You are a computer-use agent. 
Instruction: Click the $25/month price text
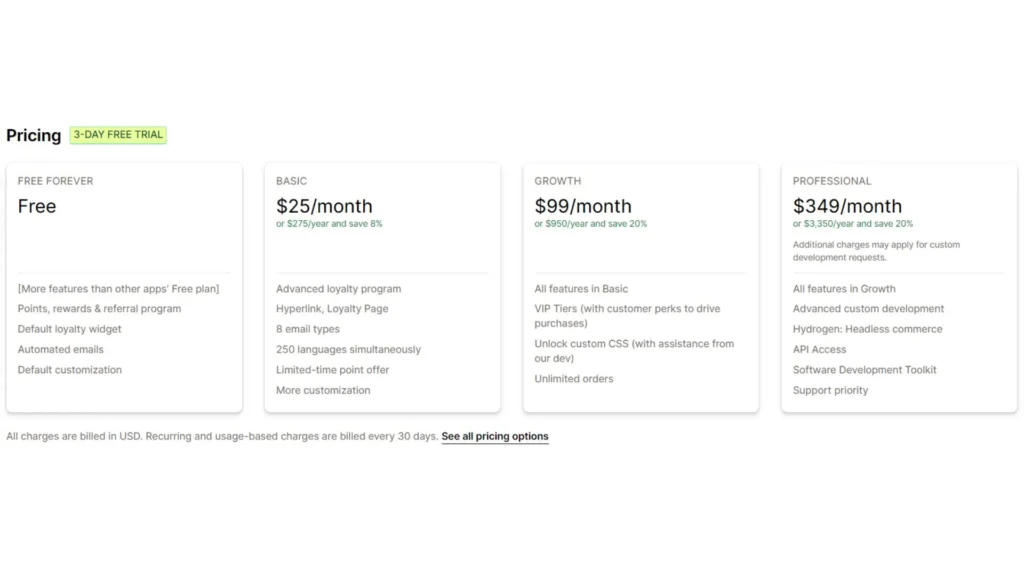coord(324,206)
